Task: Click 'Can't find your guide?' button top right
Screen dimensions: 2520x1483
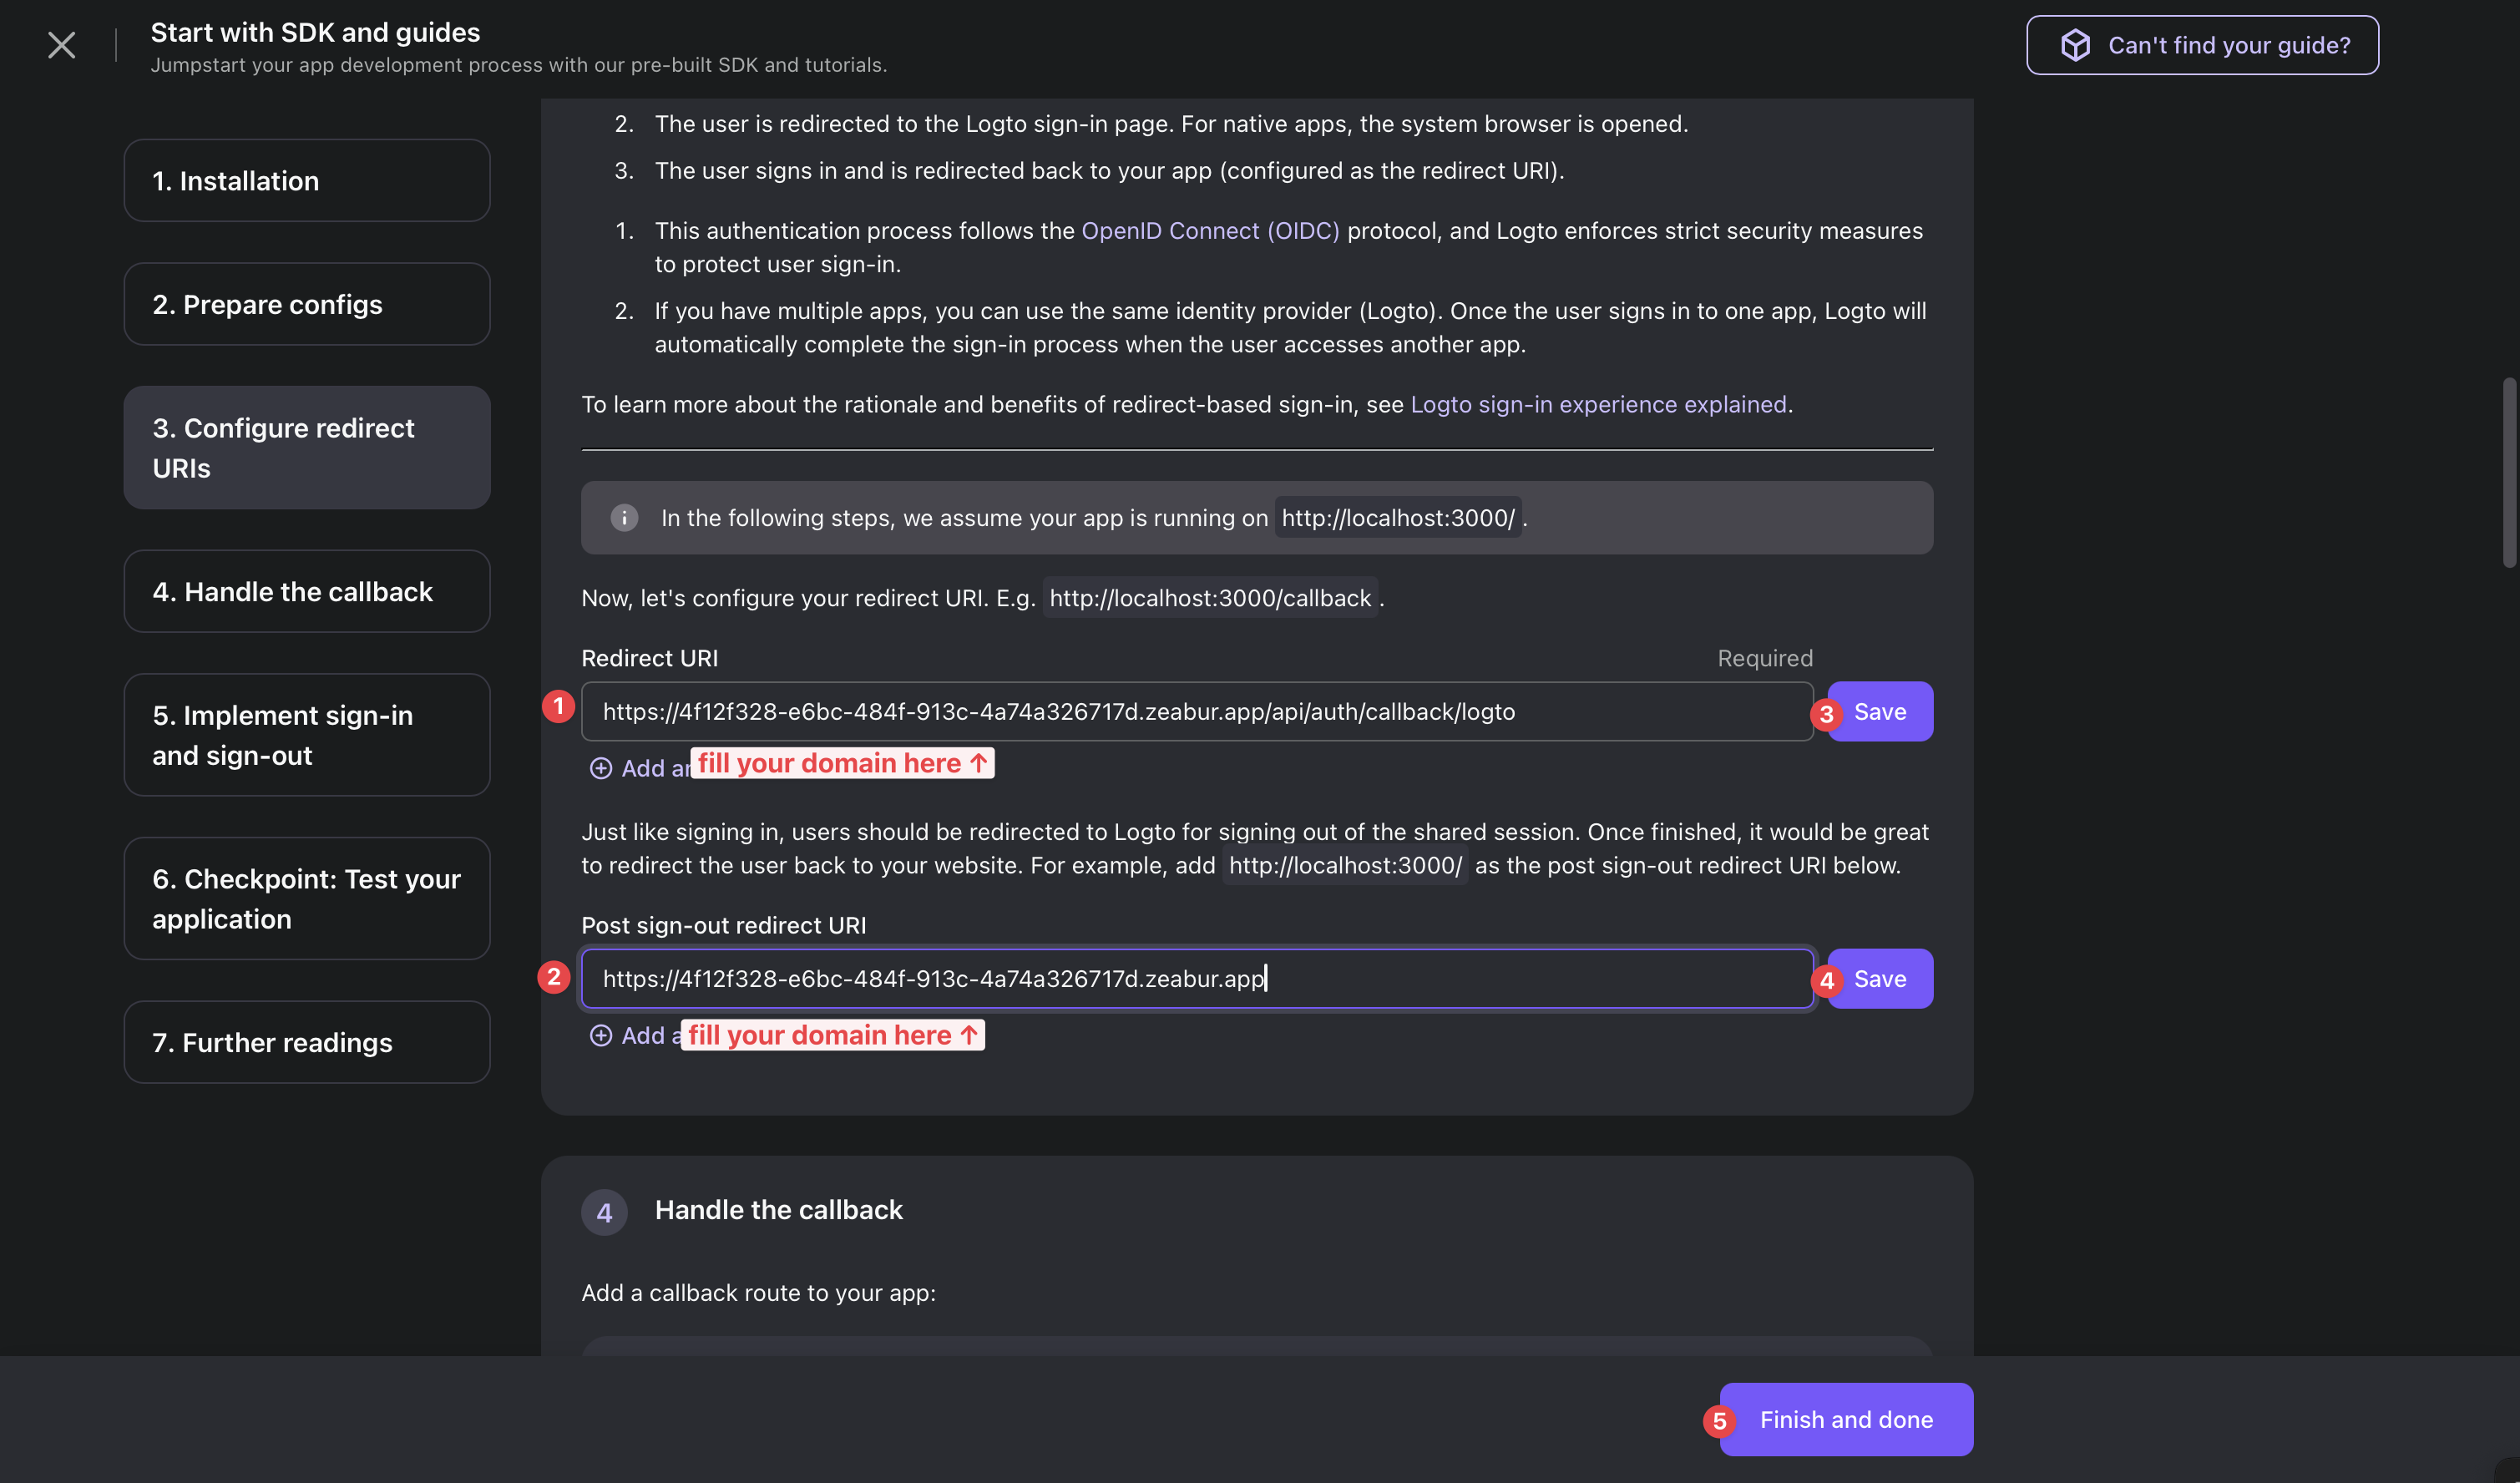Action: 2203,44
